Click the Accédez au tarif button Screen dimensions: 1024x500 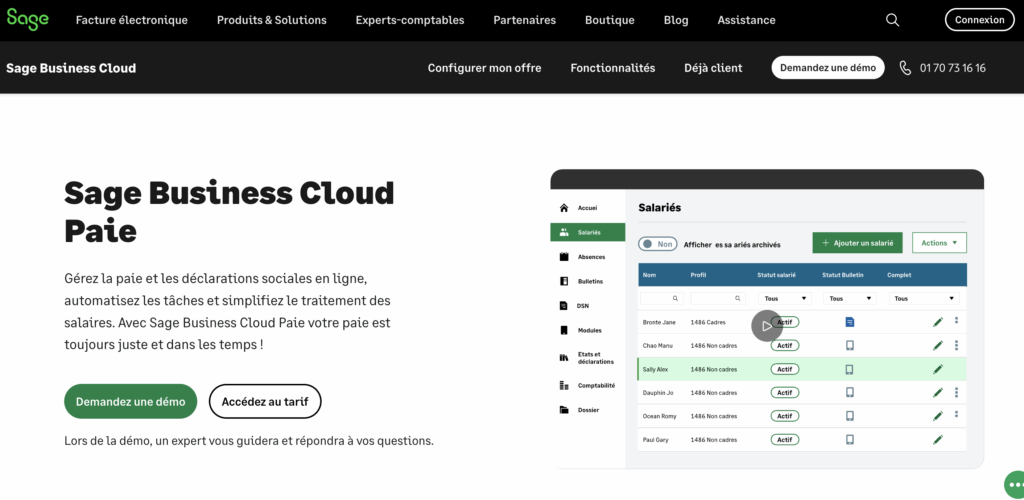click(265, 401)
